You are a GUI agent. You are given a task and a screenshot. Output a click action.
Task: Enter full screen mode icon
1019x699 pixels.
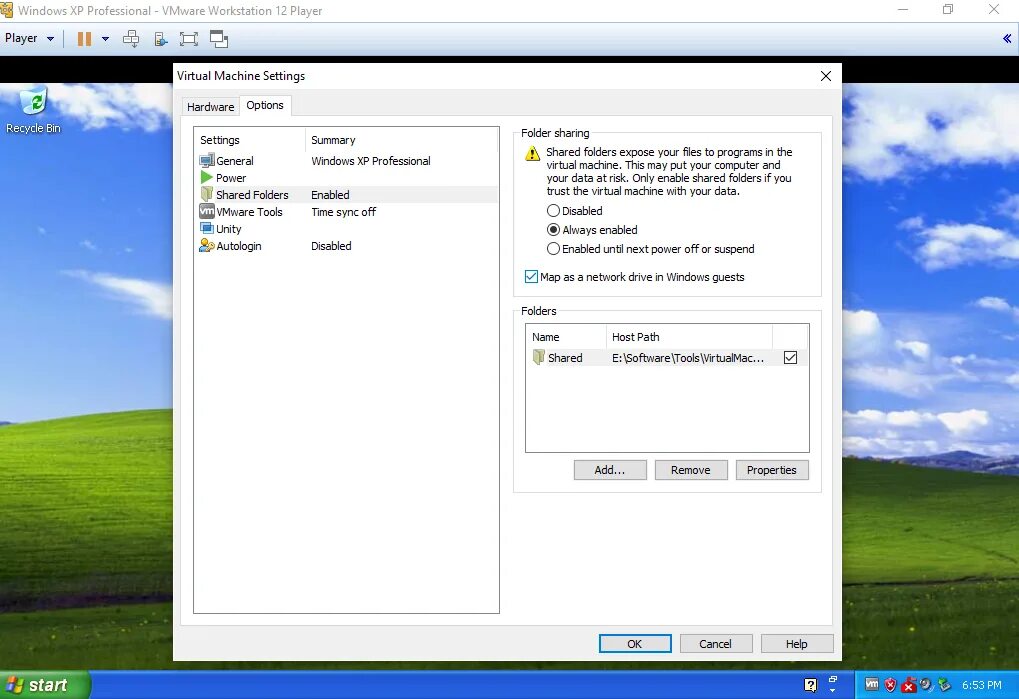(188, 39)
